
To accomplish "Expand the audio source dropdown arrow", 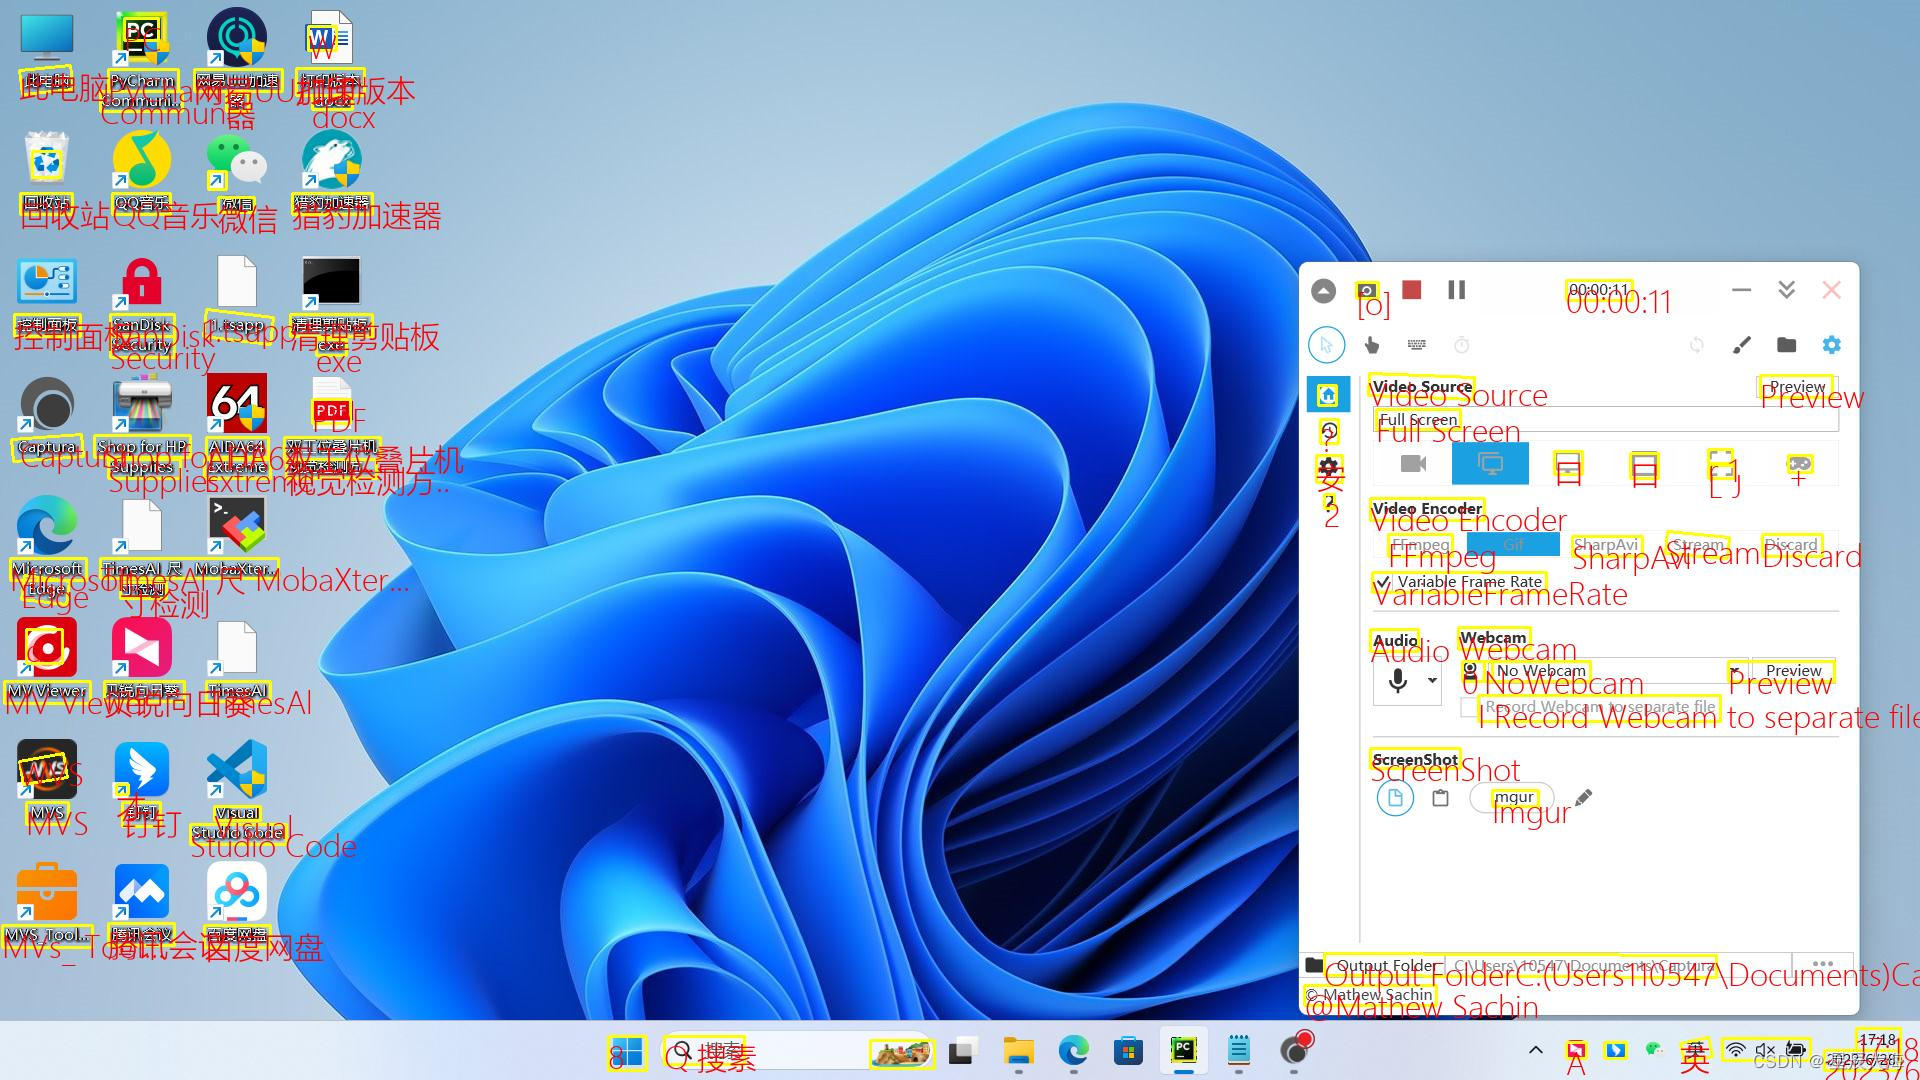I will (1432, 680).
